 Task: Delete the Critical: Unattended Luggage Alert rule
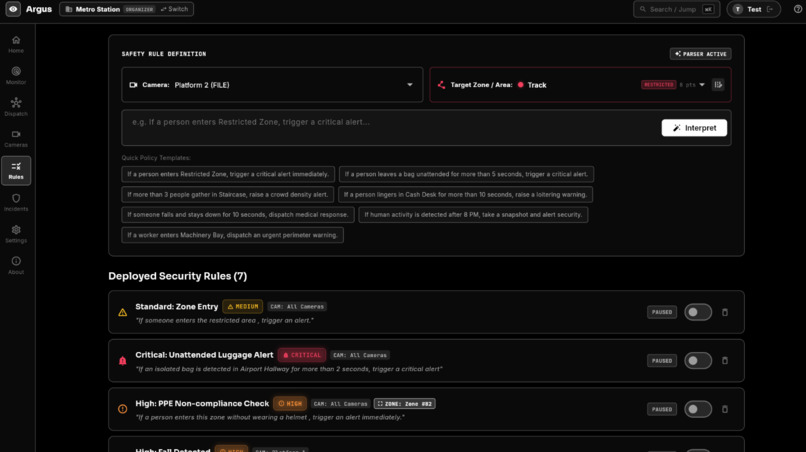coord(725,360)
